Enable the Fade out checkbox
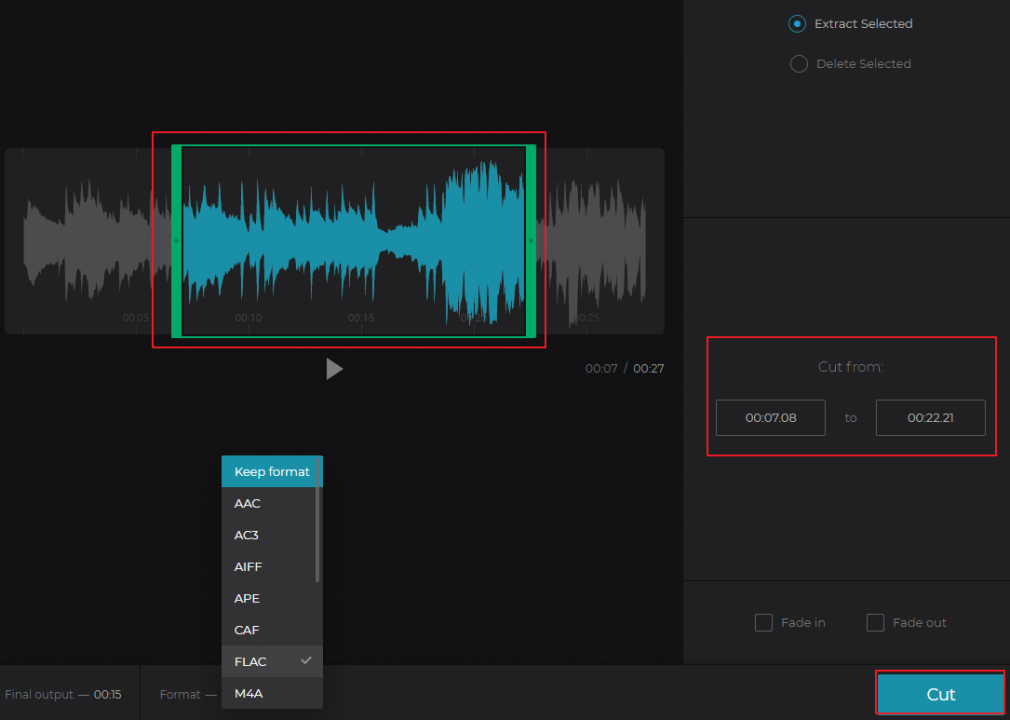The height and width of the screenshot is (720, 1010). 875,623
